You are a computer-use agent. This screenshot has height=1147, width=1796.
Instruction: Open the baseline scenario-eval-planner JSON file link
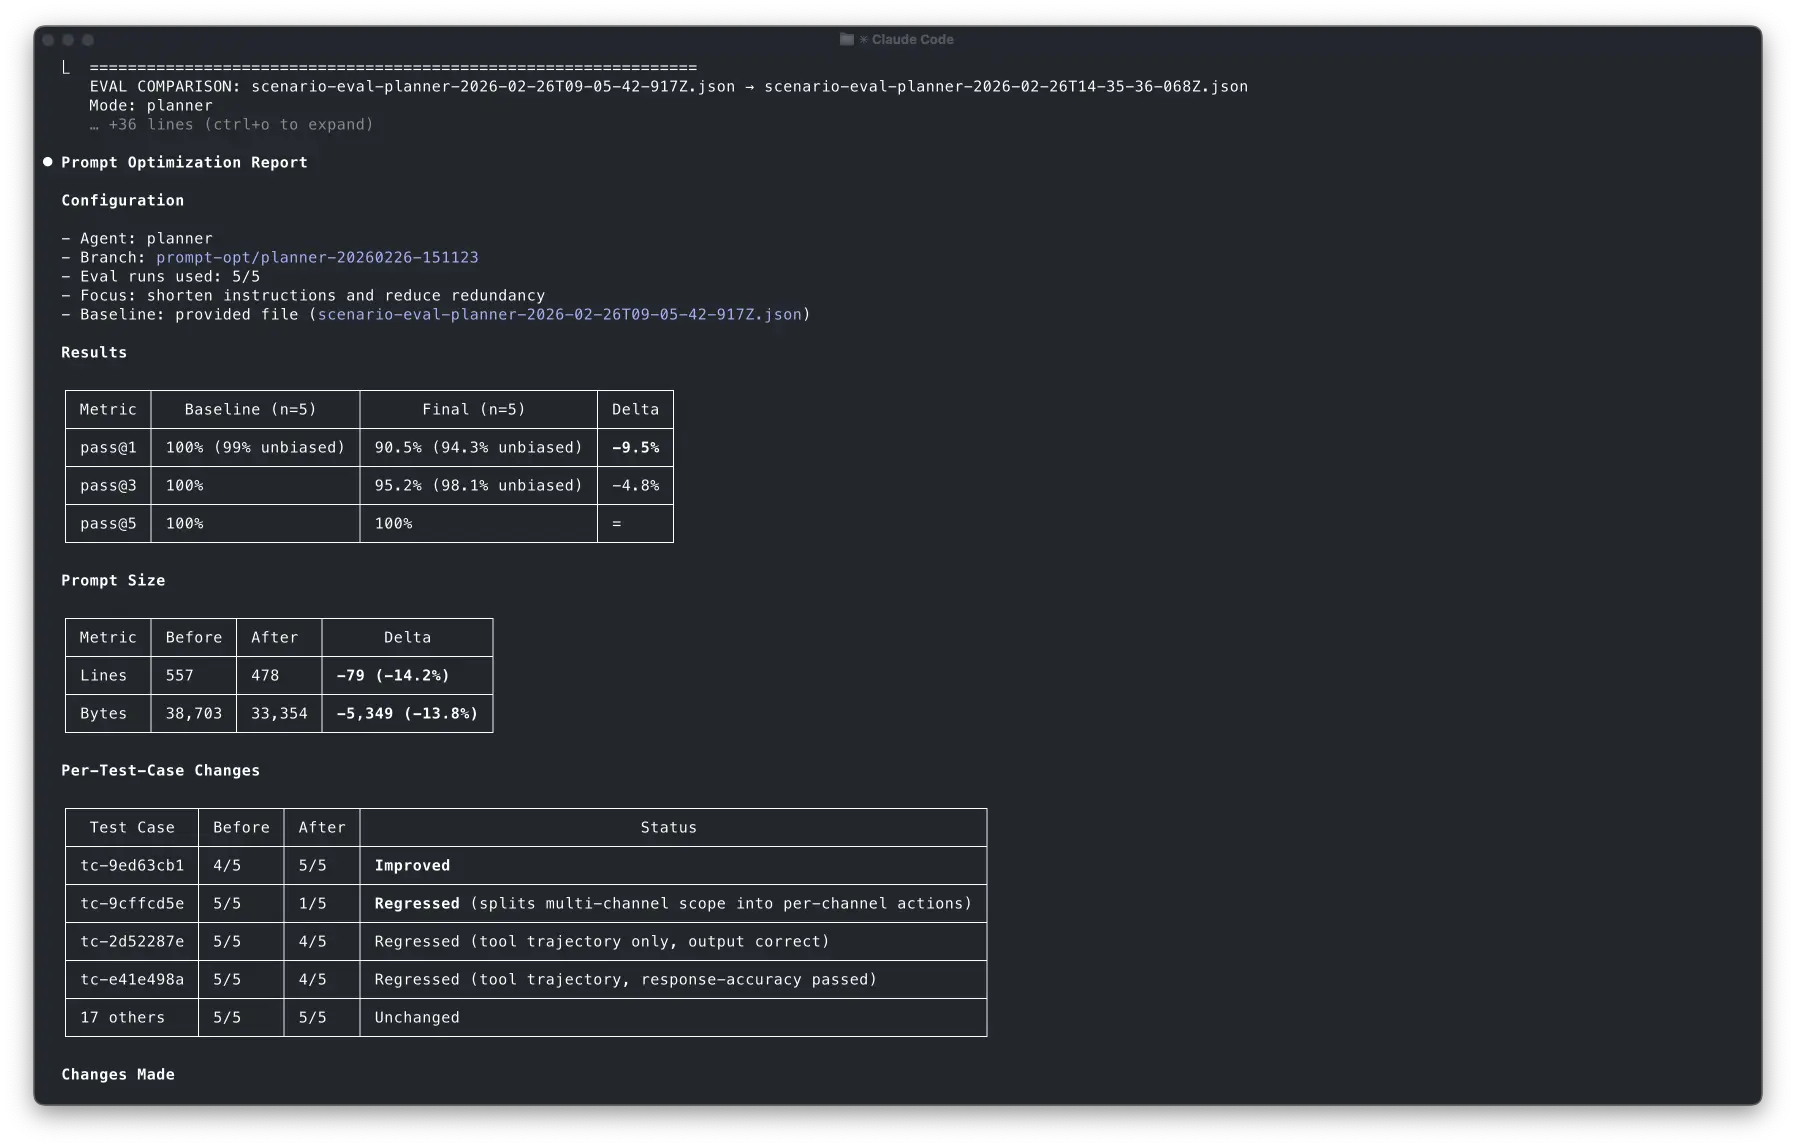pos(559,315)
